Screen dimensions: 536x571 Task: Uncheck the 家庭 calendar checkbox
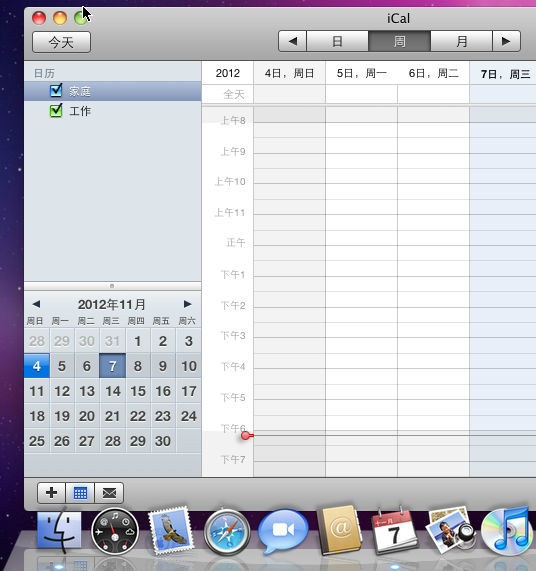pos(56,90)
